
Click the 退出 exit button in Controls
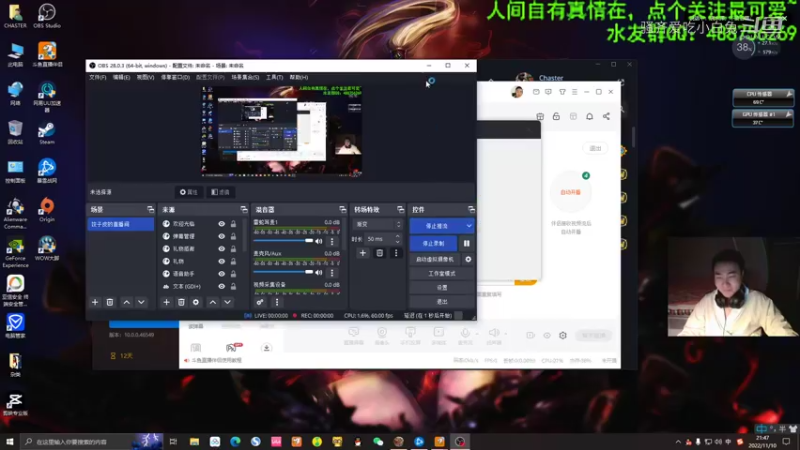tap(442, 302)
